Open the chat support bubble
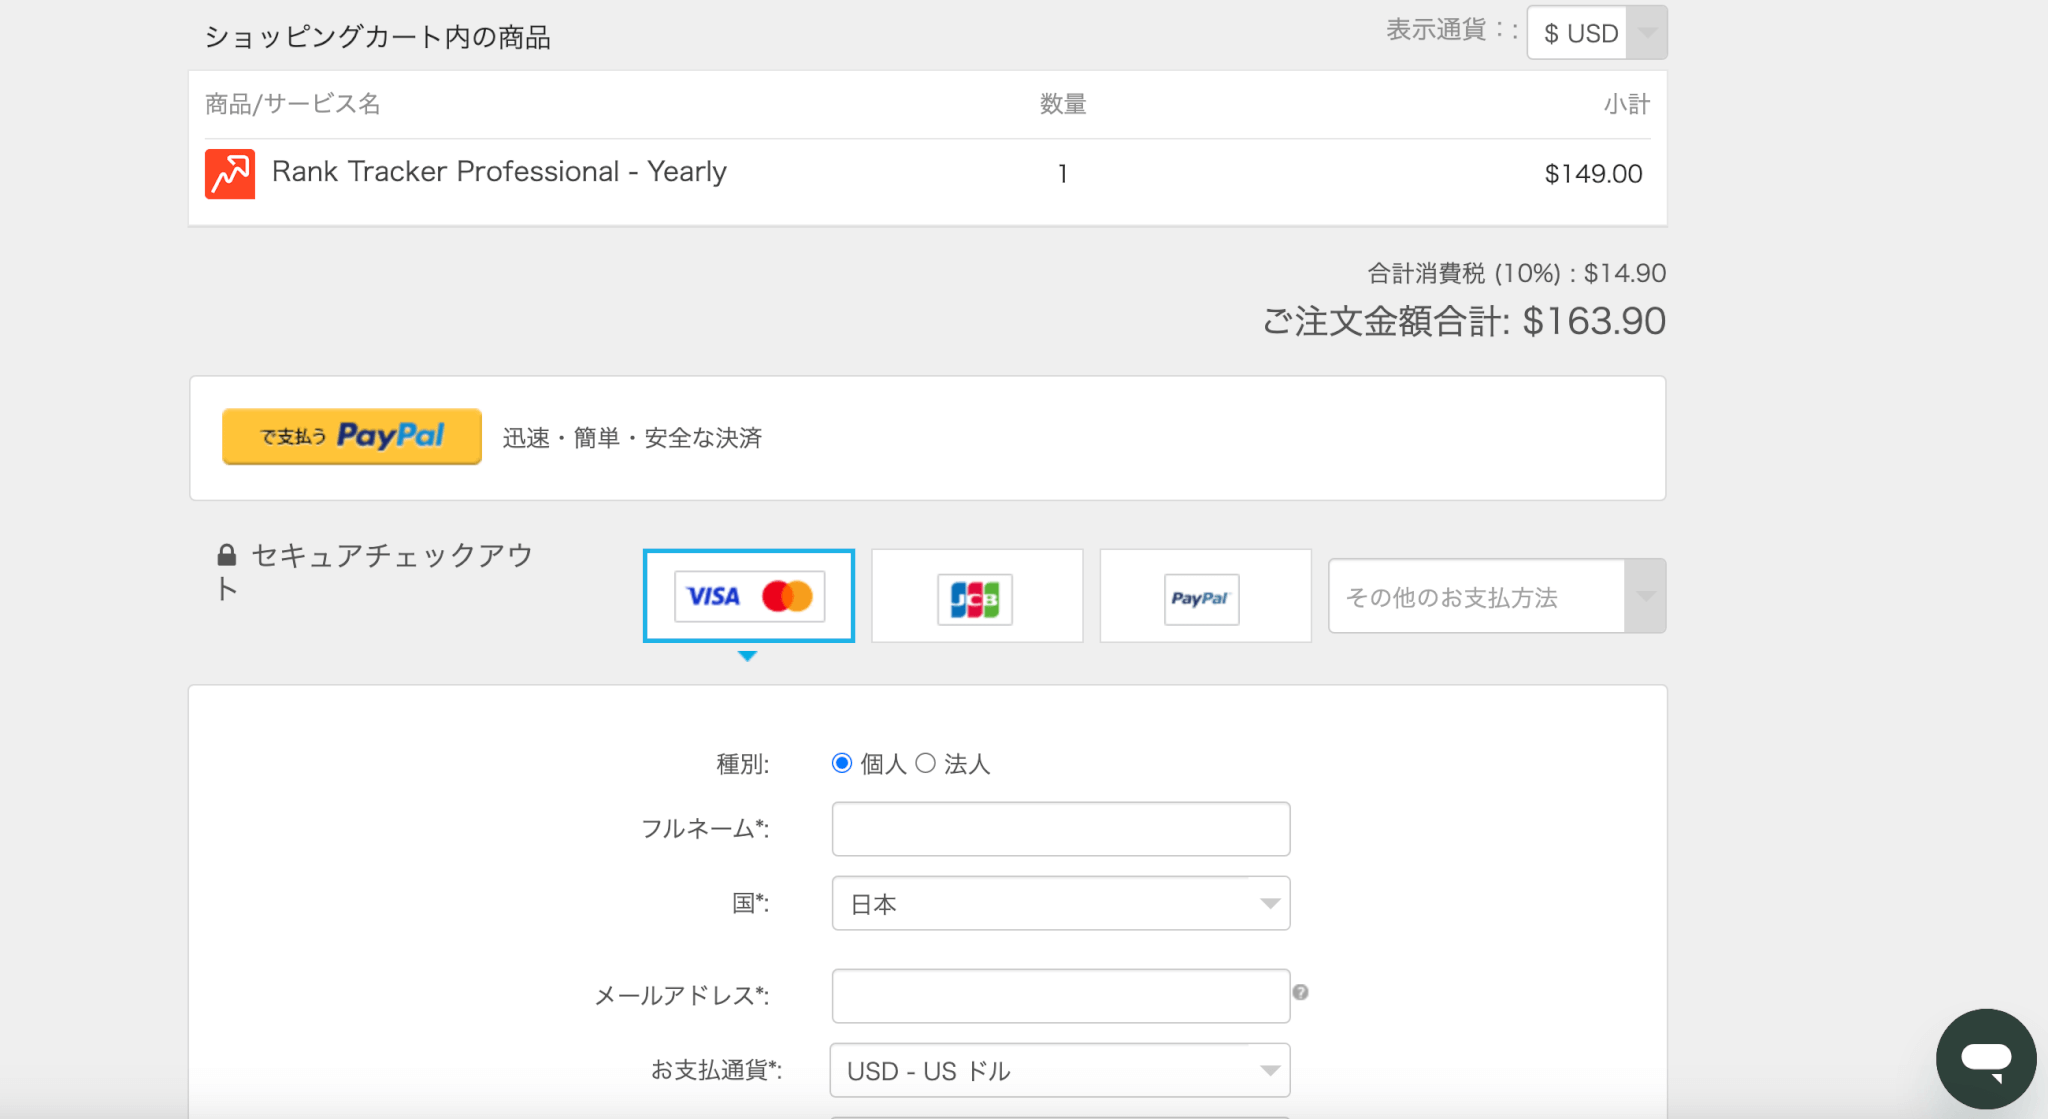The image size is (2048, 1119). click(x=1986, y=1059)
